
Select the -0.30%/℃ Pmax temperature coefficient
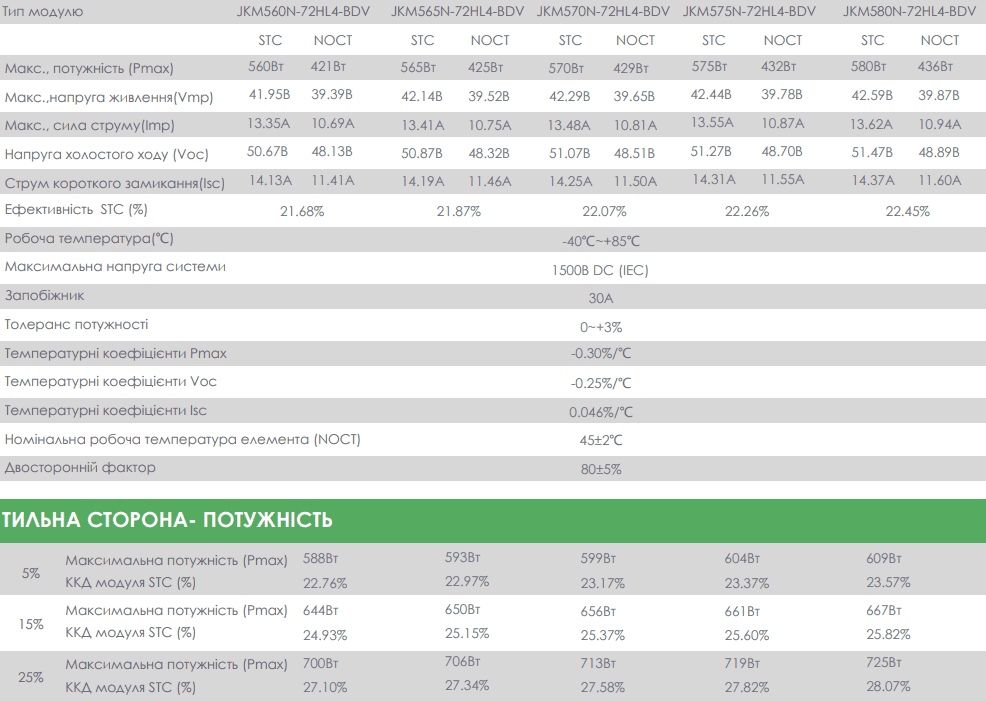click(601, 354)
